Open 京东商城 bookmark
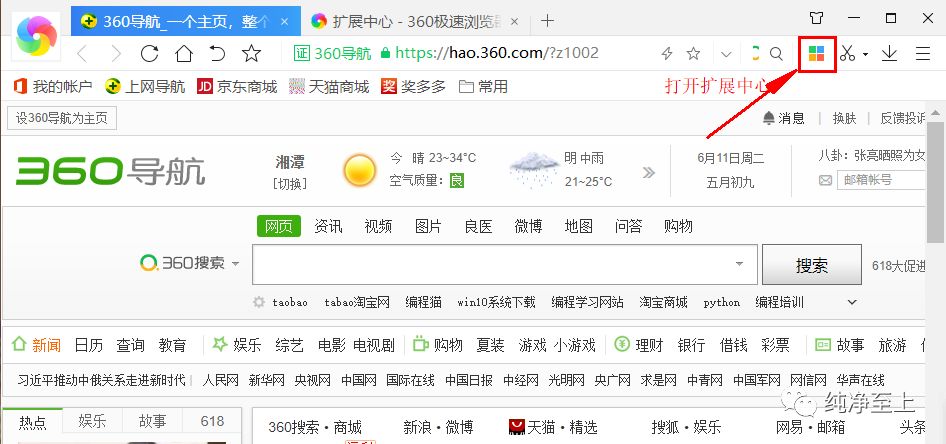 (237, 87)
